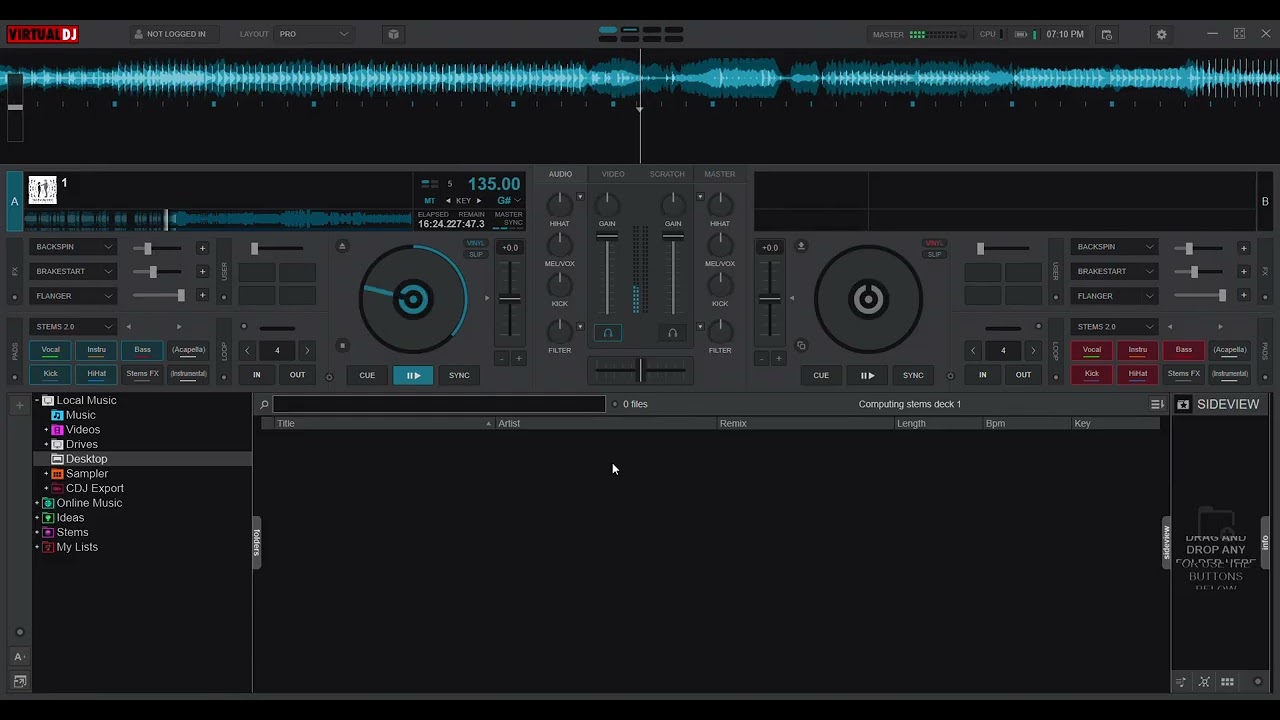
Task: Expand the Drives tree node
Action: click(x=46, y=444)
